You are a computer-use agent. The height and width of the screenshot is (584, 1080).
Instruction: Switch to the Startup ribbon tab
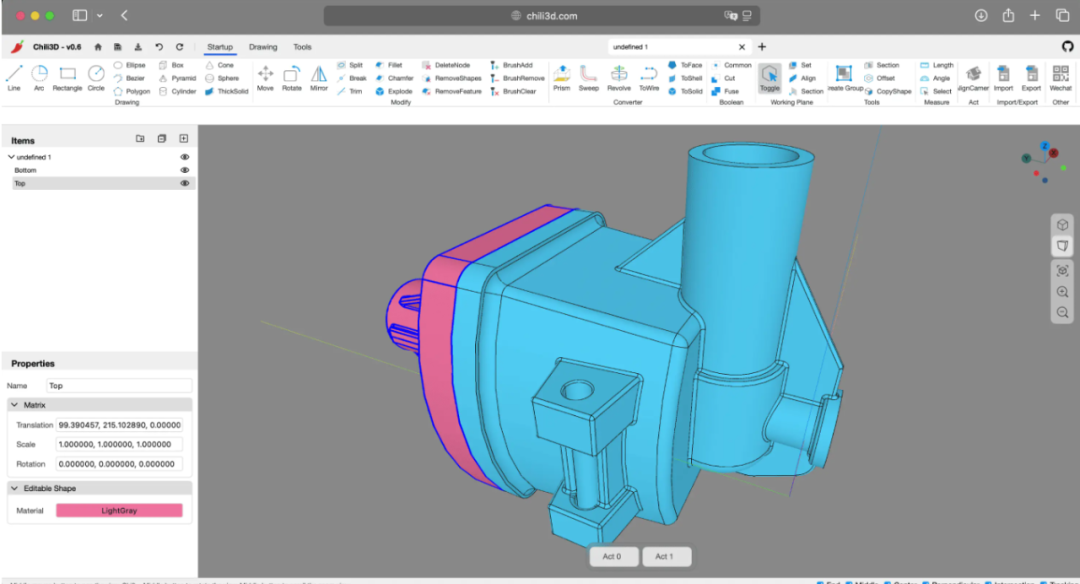[220, 47]
